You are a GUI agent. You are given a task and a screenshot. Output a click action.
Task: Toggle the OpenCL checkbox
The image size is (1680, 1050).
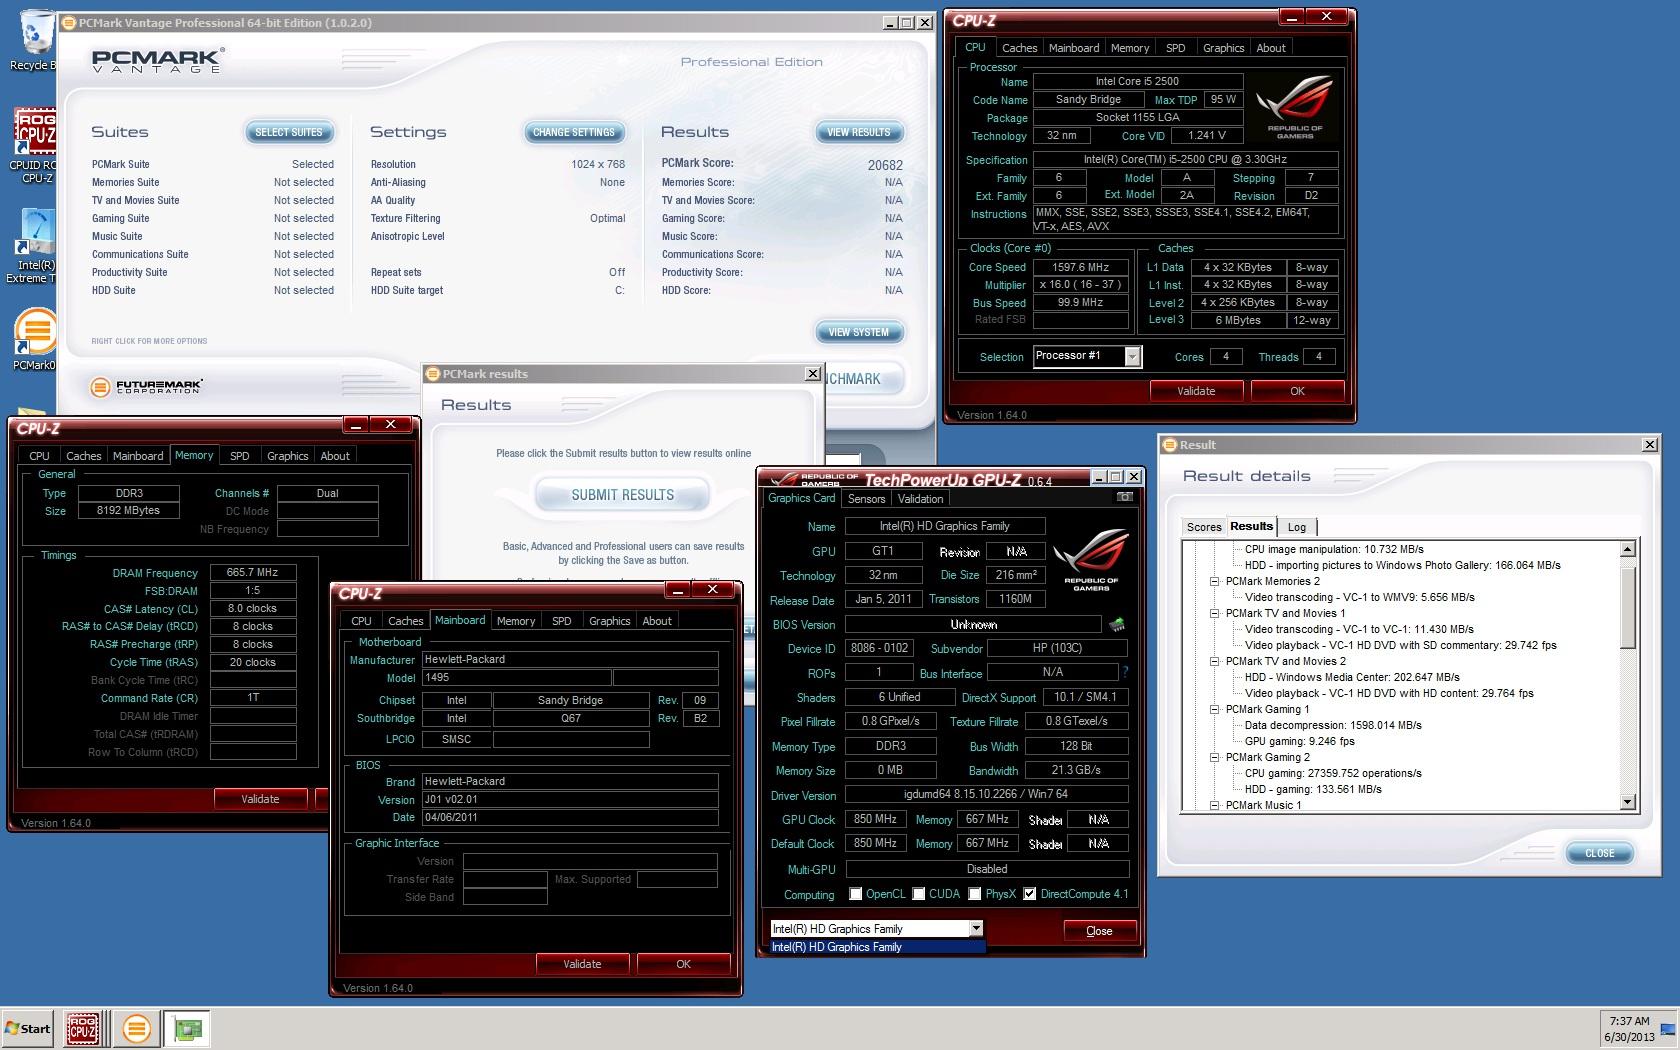click(x=855, y=894)
